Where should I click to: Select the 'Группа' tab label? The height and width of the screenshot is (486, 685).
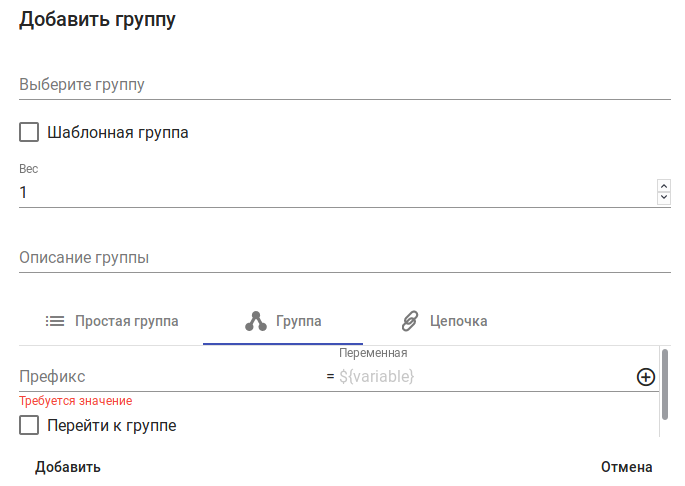point(299,321)
